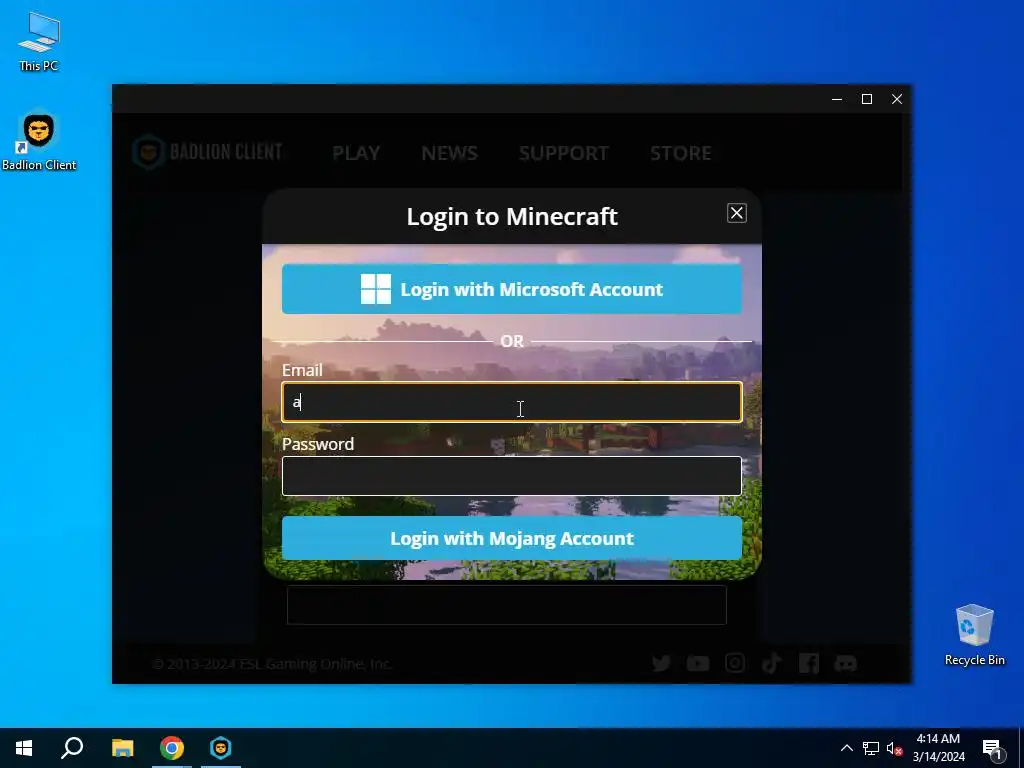Open File Explorer from taskbar

(x=122, y=748)
